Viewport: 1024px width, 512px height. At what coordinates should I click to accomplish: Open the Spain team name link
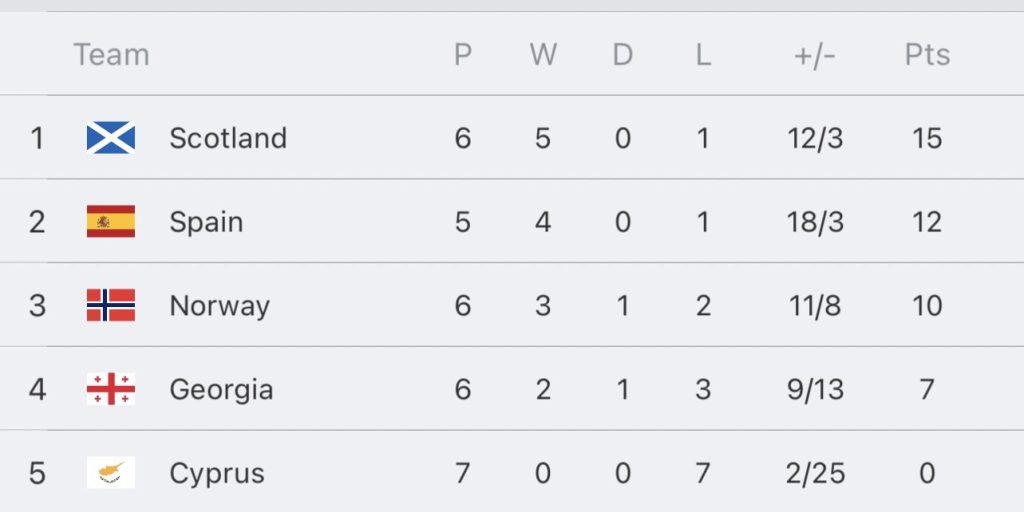[x=206, y=222]
